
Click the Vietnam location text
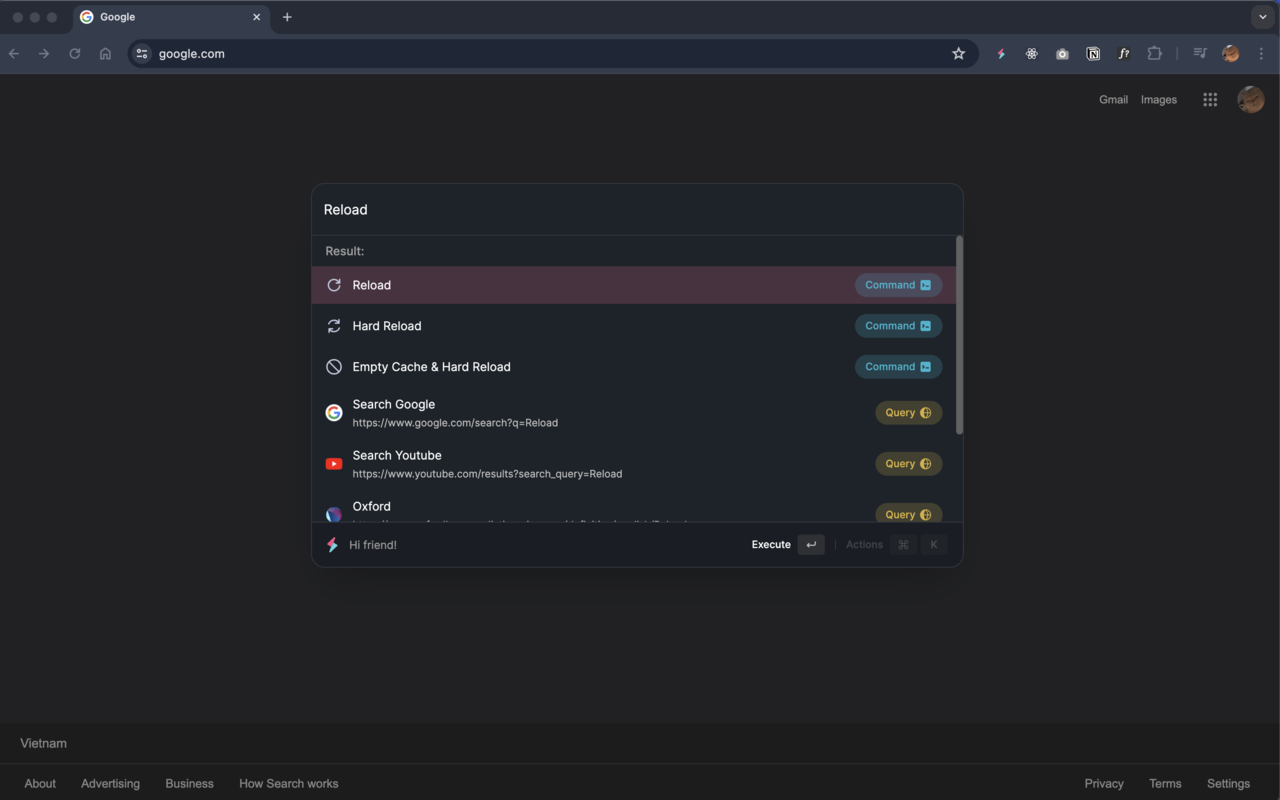[43, 744]
